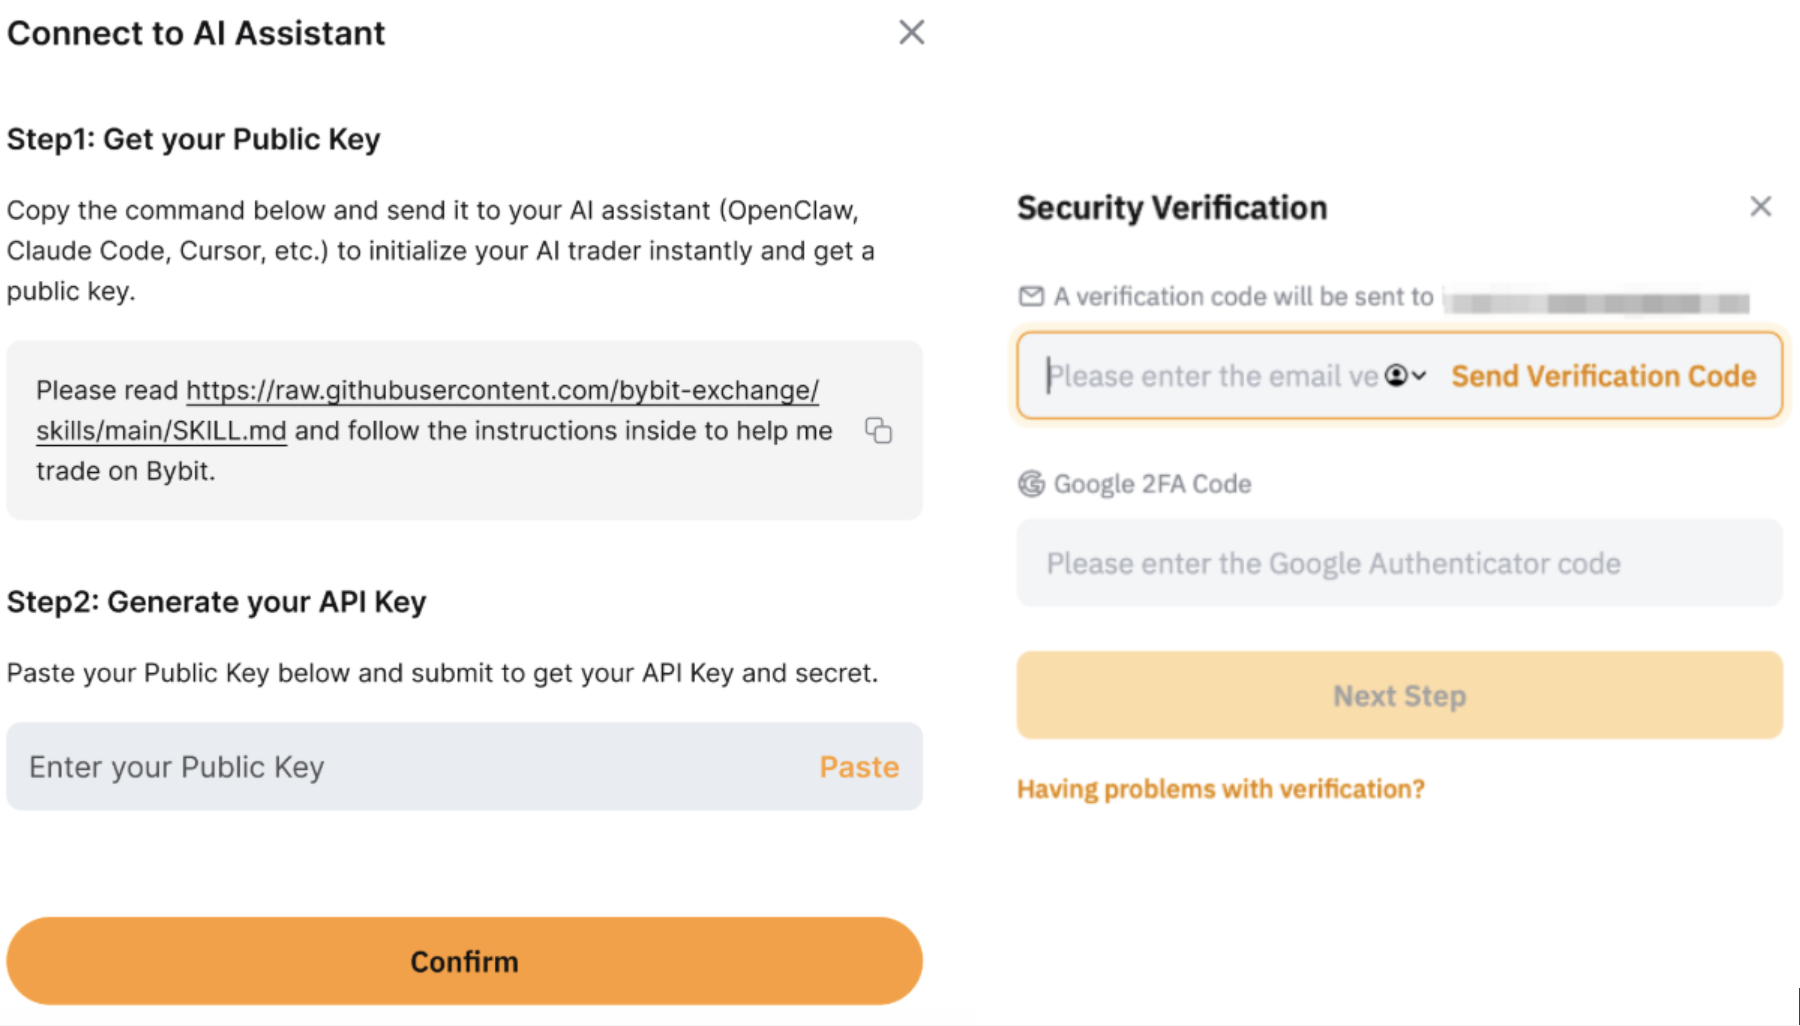Click the Next Step button
The image size is (1800, 1026).
click(x=1399, y=696)
